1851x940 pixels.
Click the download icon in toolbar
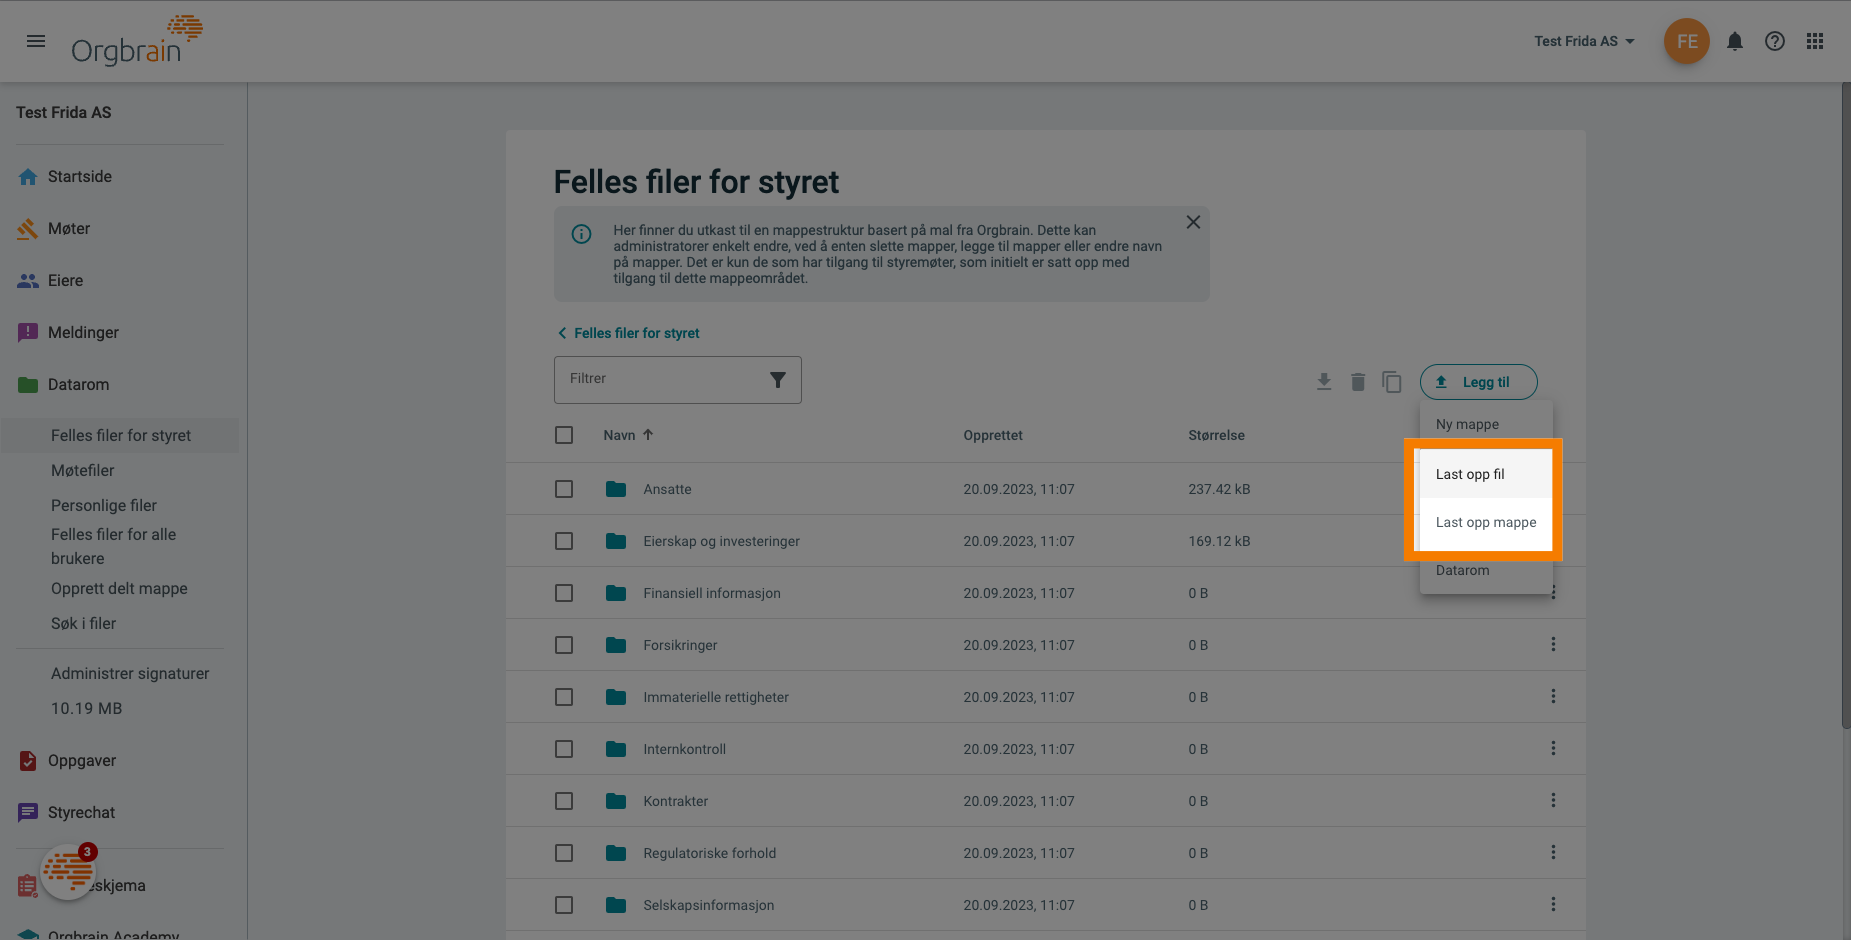1324,382
